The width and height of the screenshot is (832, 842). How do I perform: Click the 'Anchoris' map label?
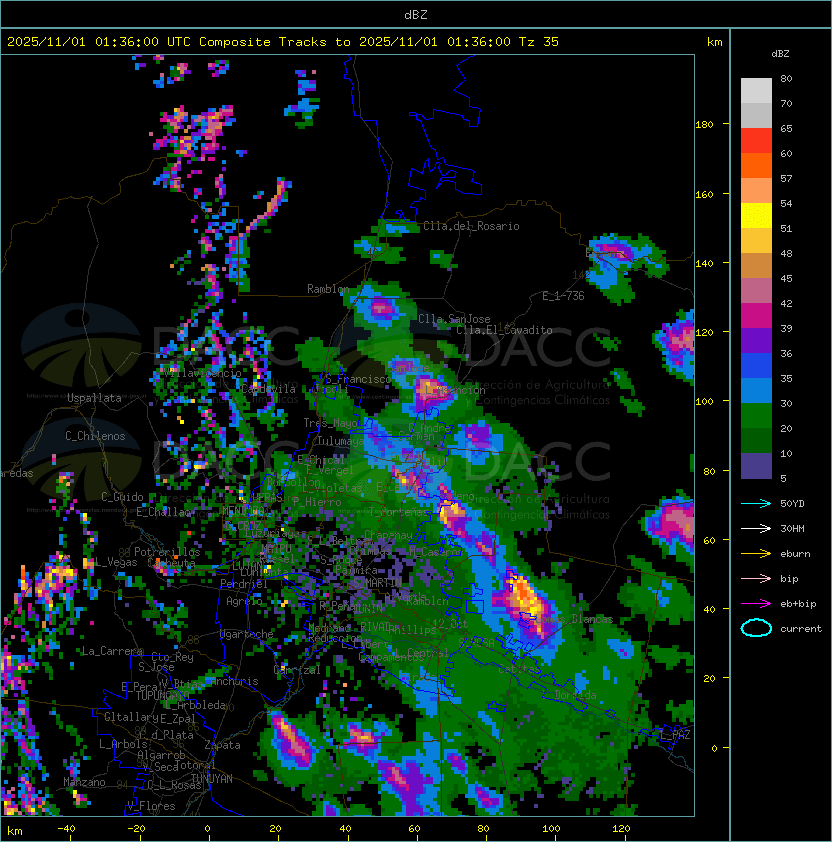click(234, 681)
